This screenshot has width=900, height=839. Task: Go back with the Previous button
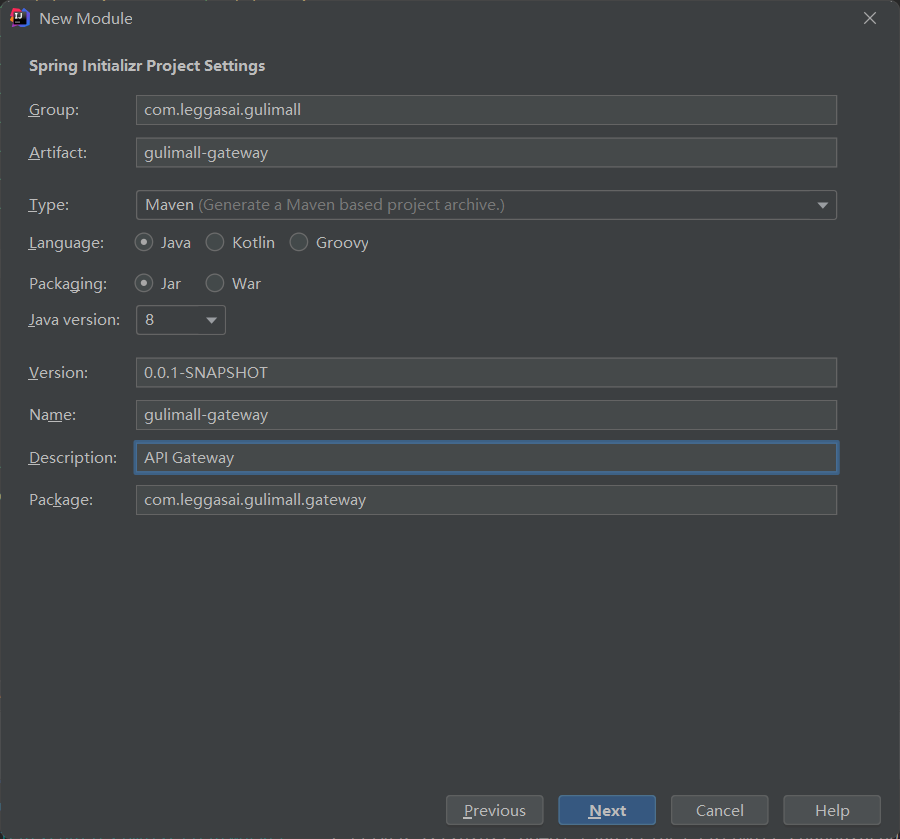coord(494,810)
